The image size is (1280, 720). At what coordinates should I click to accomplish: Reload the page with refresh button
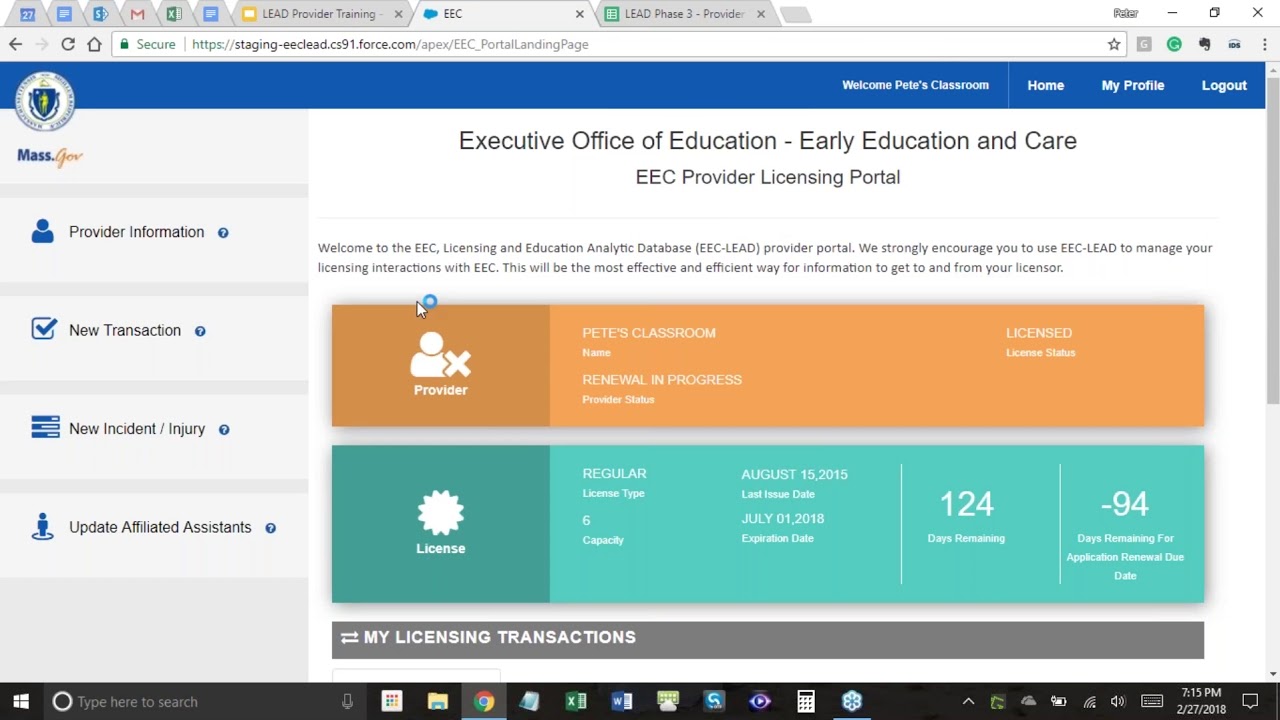click(x=68, y=44)
